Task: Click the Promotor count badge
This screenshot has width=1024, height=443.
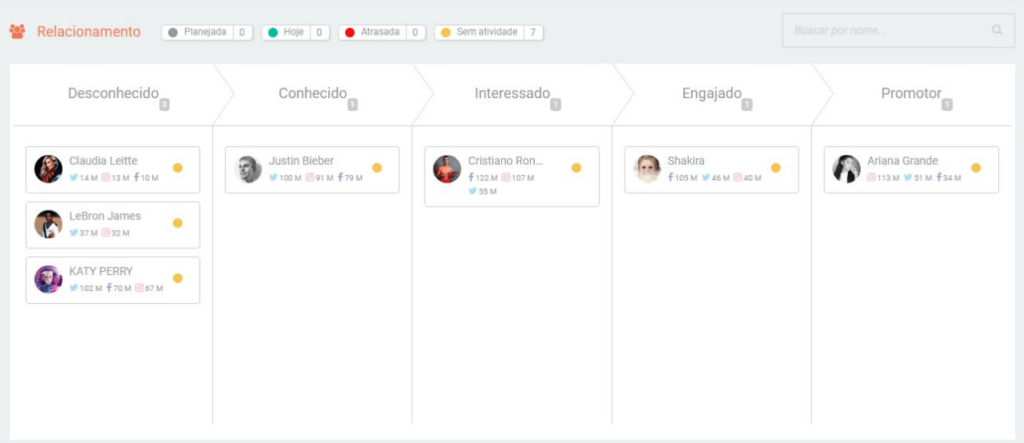Action: click(947, 105)
